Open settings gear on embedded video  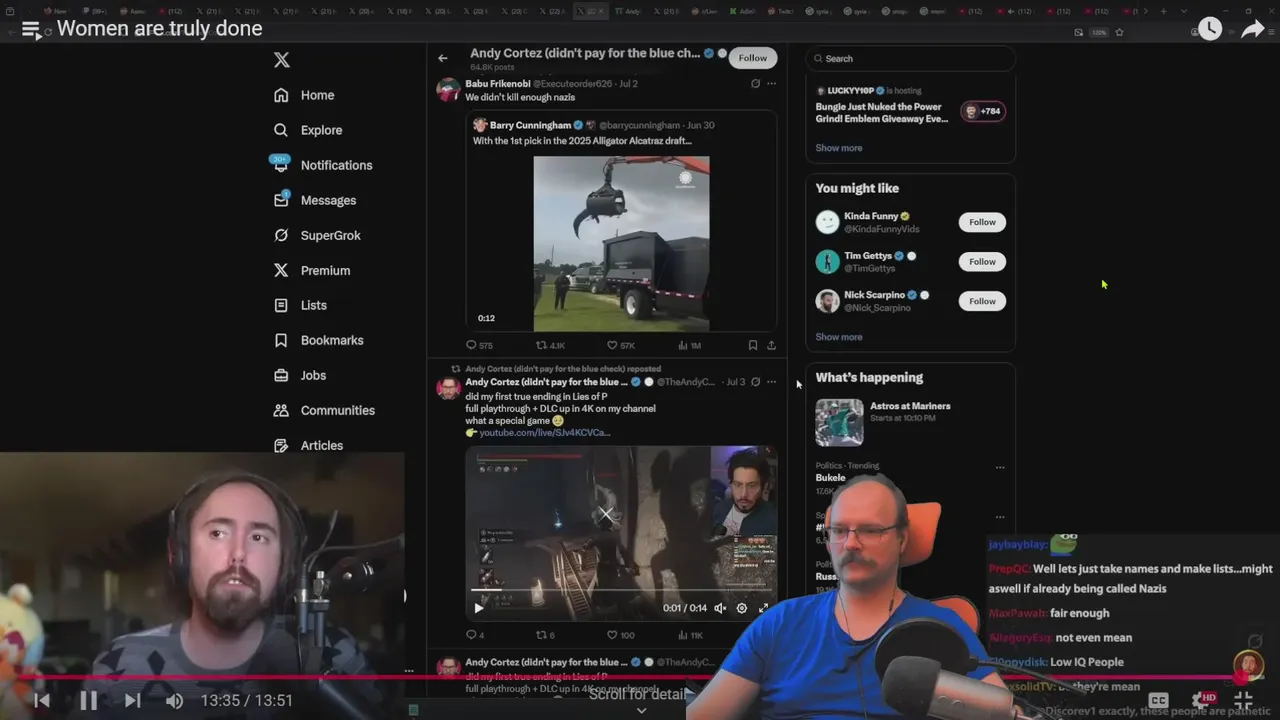point(742,608)
